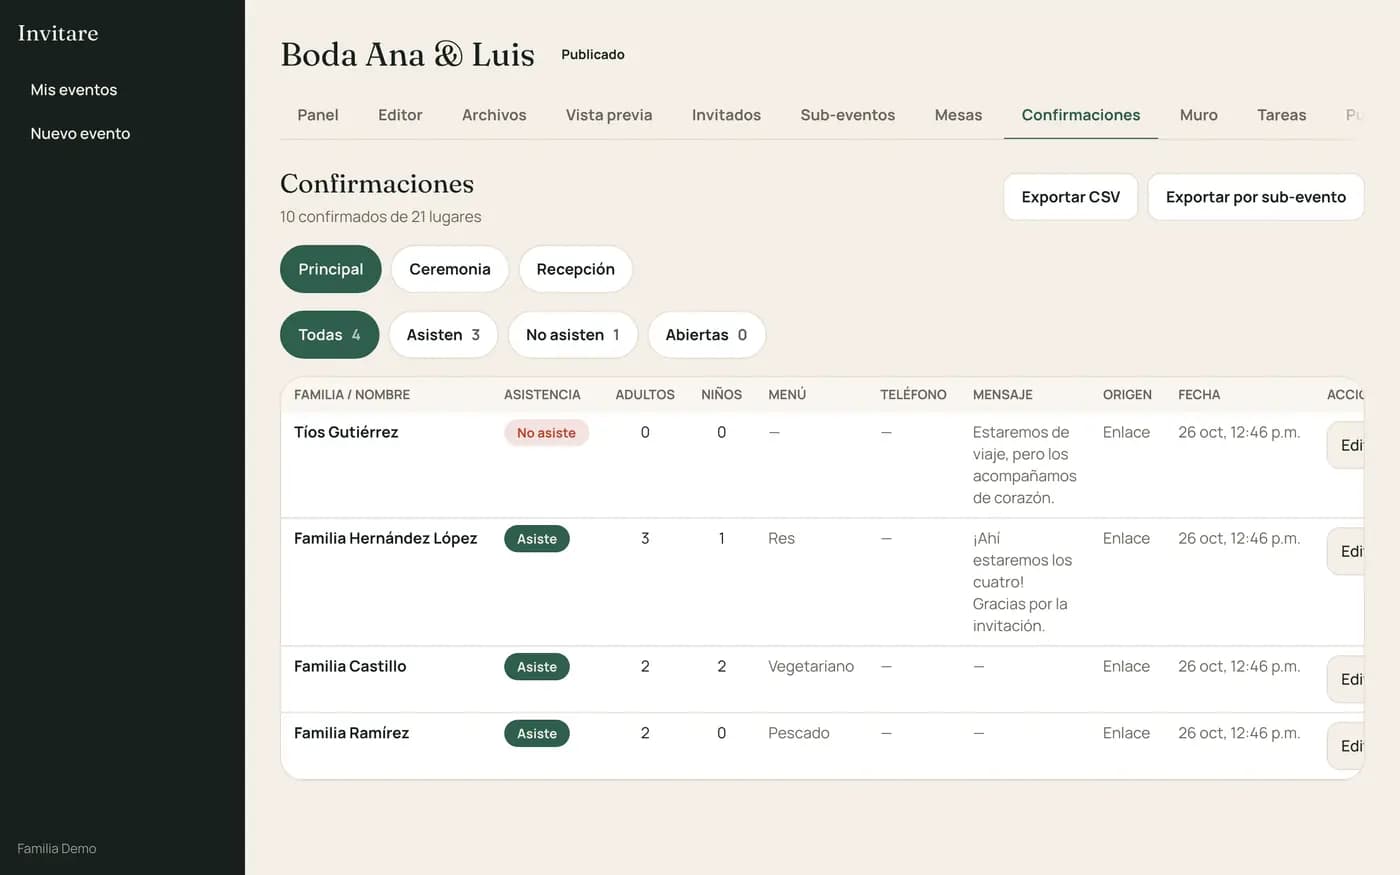The image size is (1400, 875).
Task: Edit the Tíos Gutiérrez confirmation
Action: (x=1346, y=446)
